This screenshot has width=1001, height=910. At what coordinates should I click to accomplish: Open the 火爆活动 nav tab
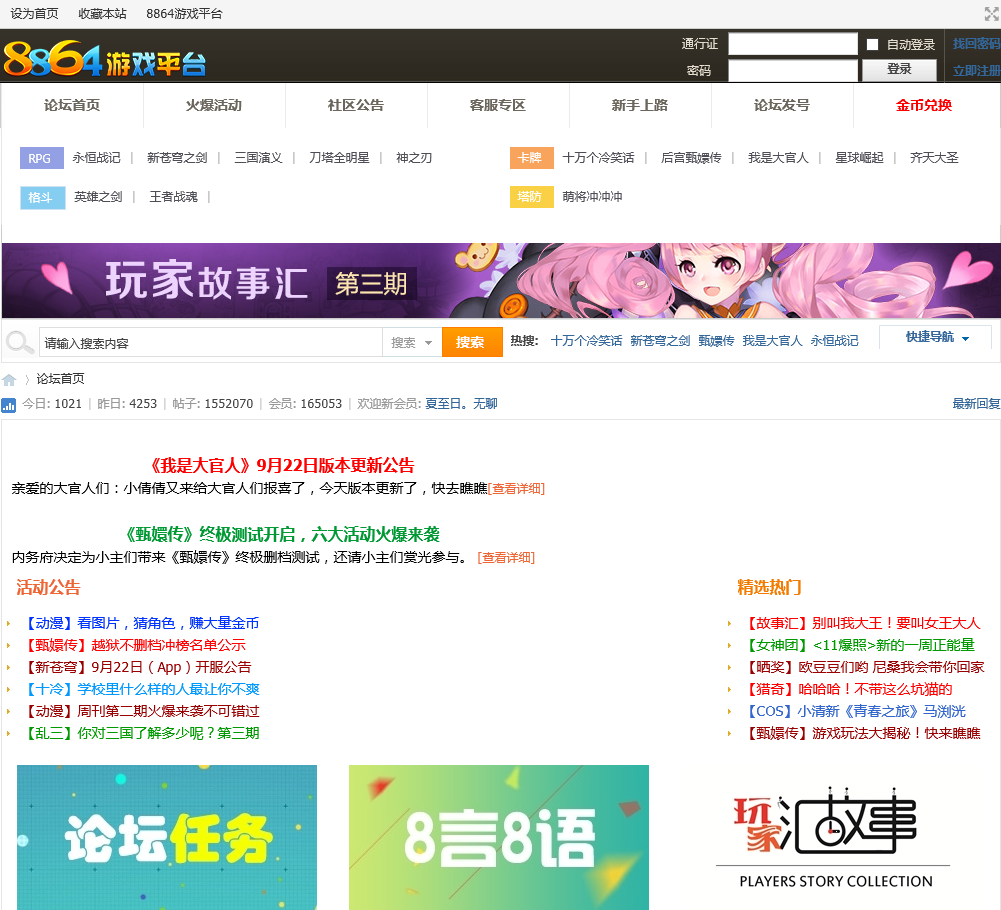click(x=214, y=105)
